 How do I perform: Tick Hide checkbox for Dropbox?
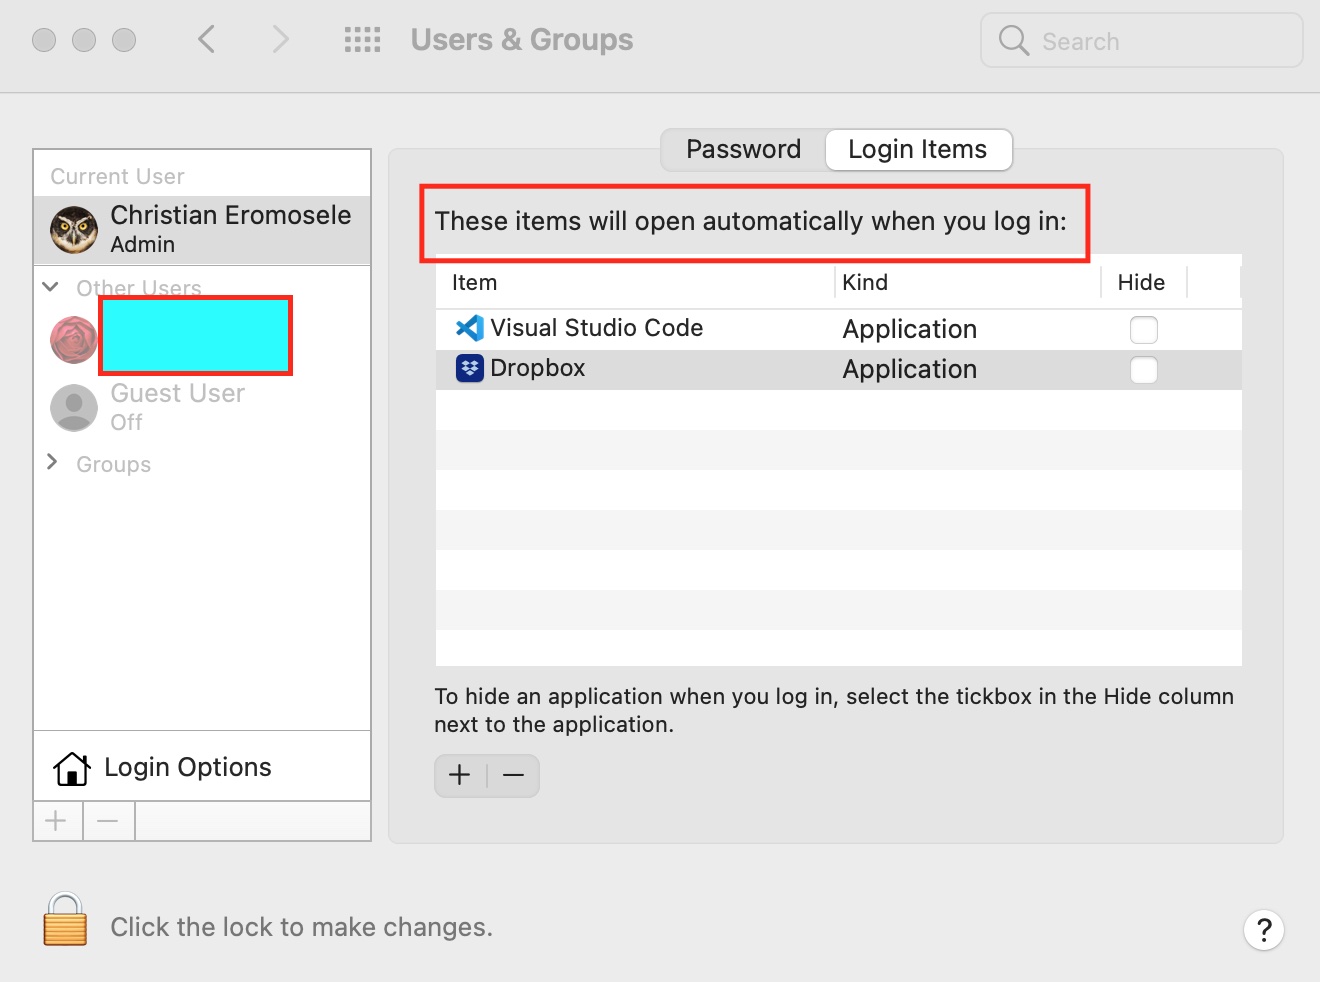[1143, 370]
